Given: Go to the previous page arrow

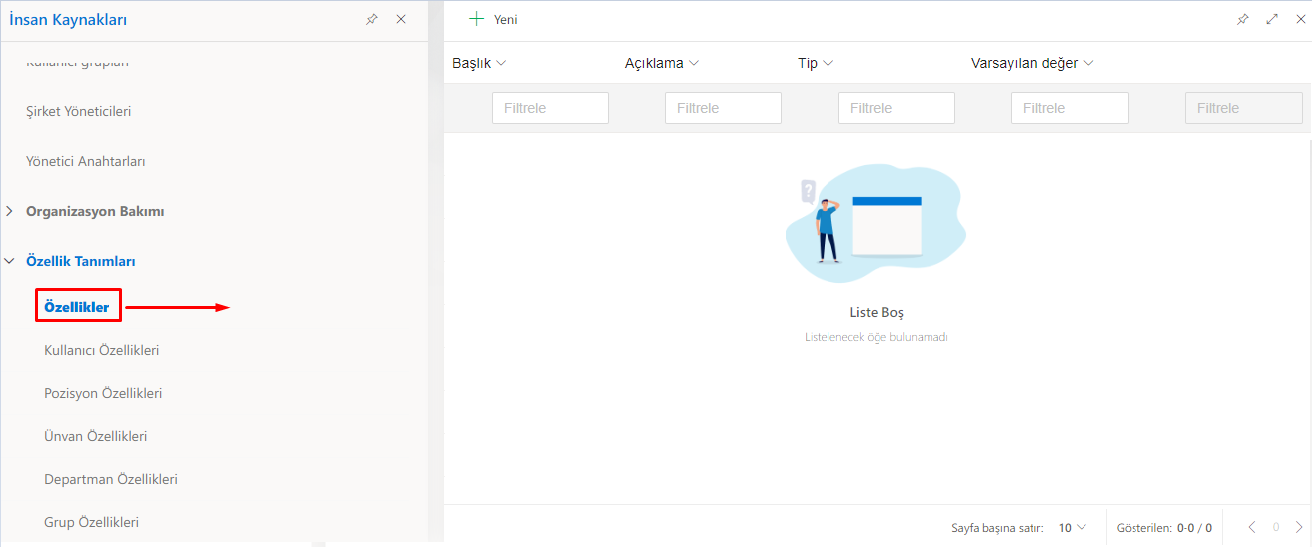Looking at the screenshot, I should (1251, 527).
